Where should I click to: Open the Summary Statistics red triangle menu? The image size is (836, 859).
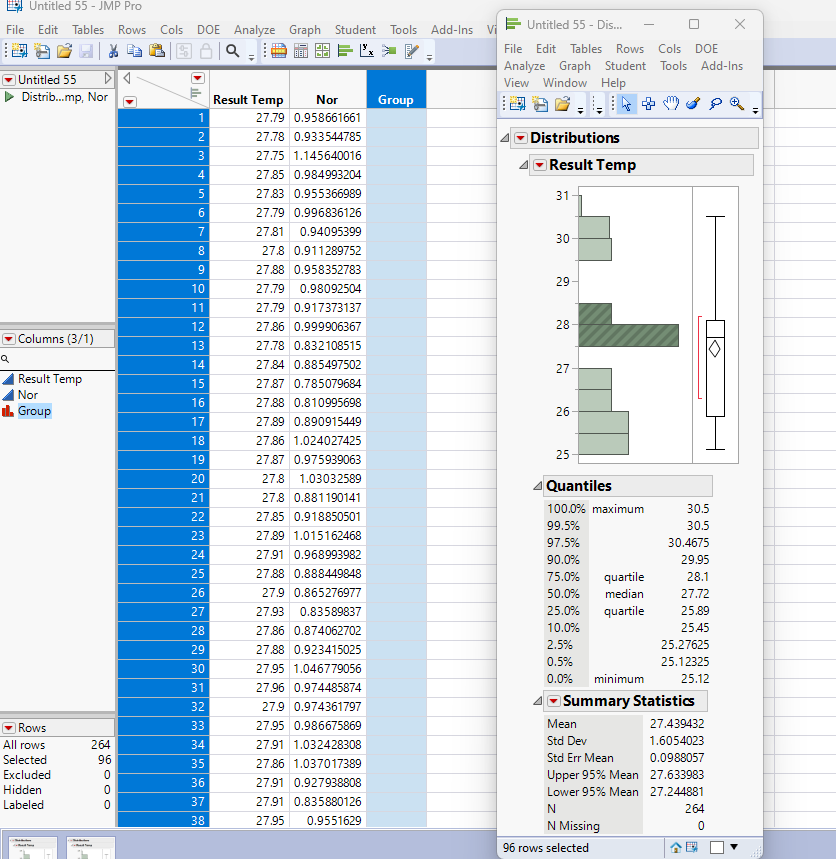553,701
